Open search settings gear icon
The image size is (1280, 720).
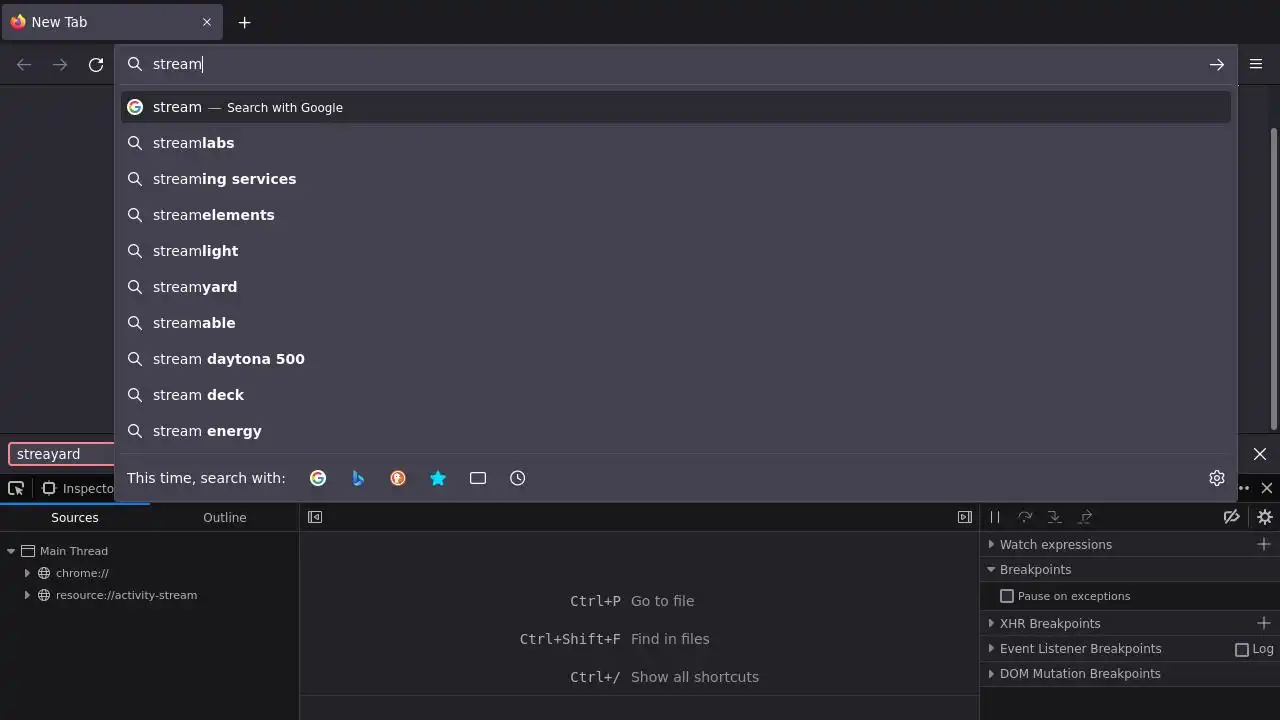click(x=1217, y=478)
